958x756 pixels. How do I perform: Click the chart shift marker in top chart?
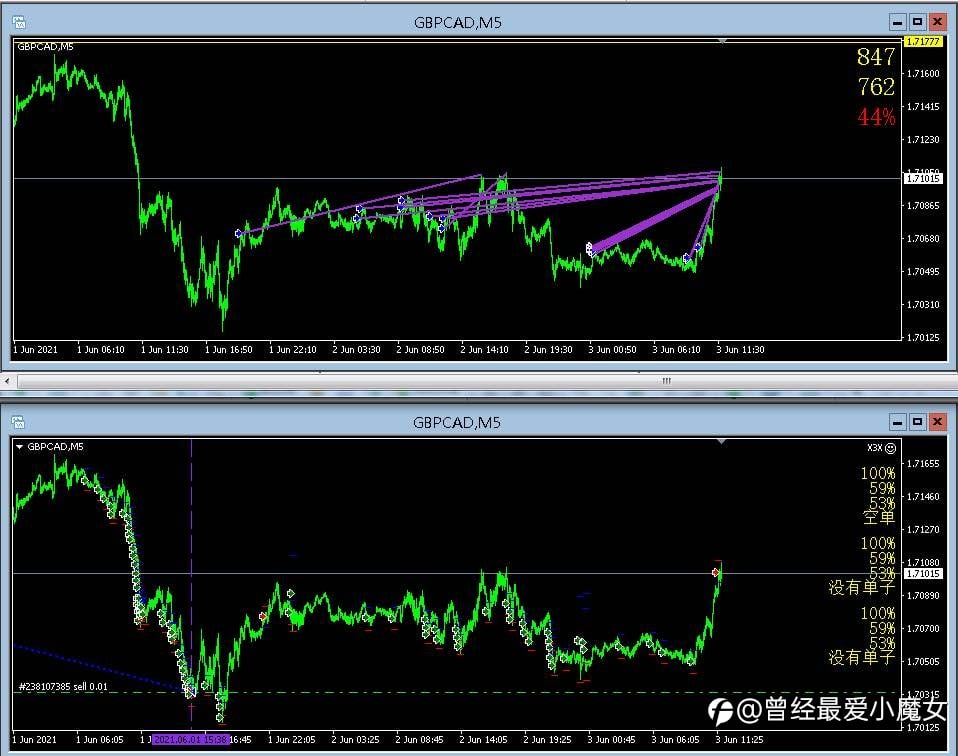(722, 41)
